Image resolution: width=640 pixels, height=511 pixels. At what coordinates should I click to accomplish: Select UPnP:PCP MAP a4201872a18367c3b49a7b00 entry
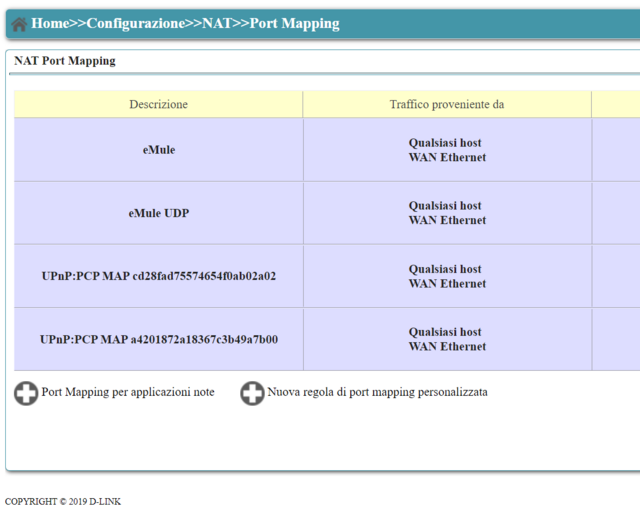coord(158,339)
